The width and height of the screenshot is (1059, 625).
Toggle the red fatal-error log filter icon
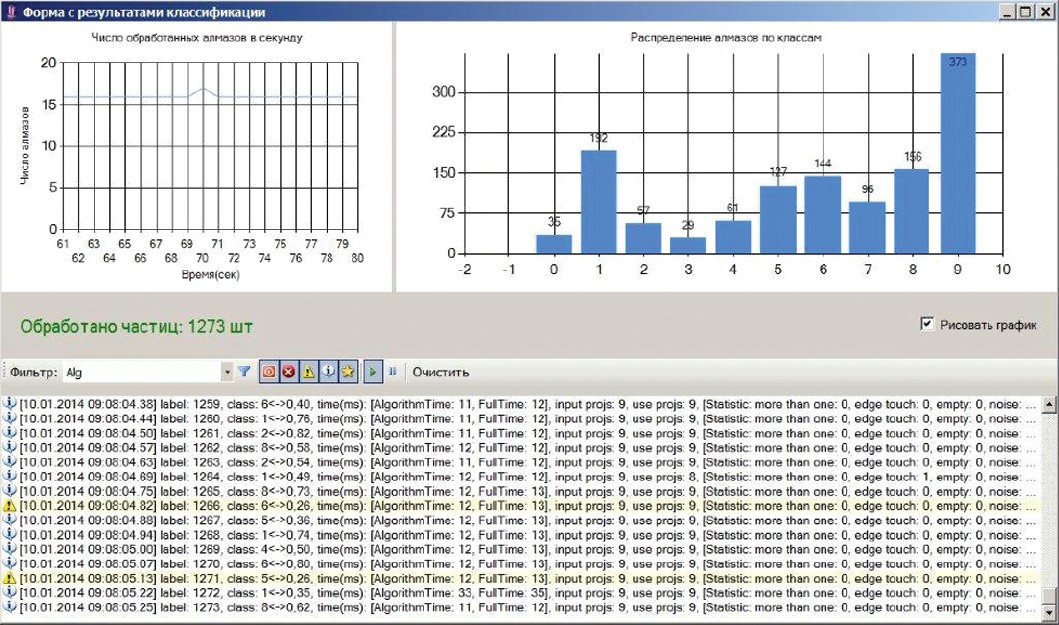pyautogui.click(x=268, y=372)
